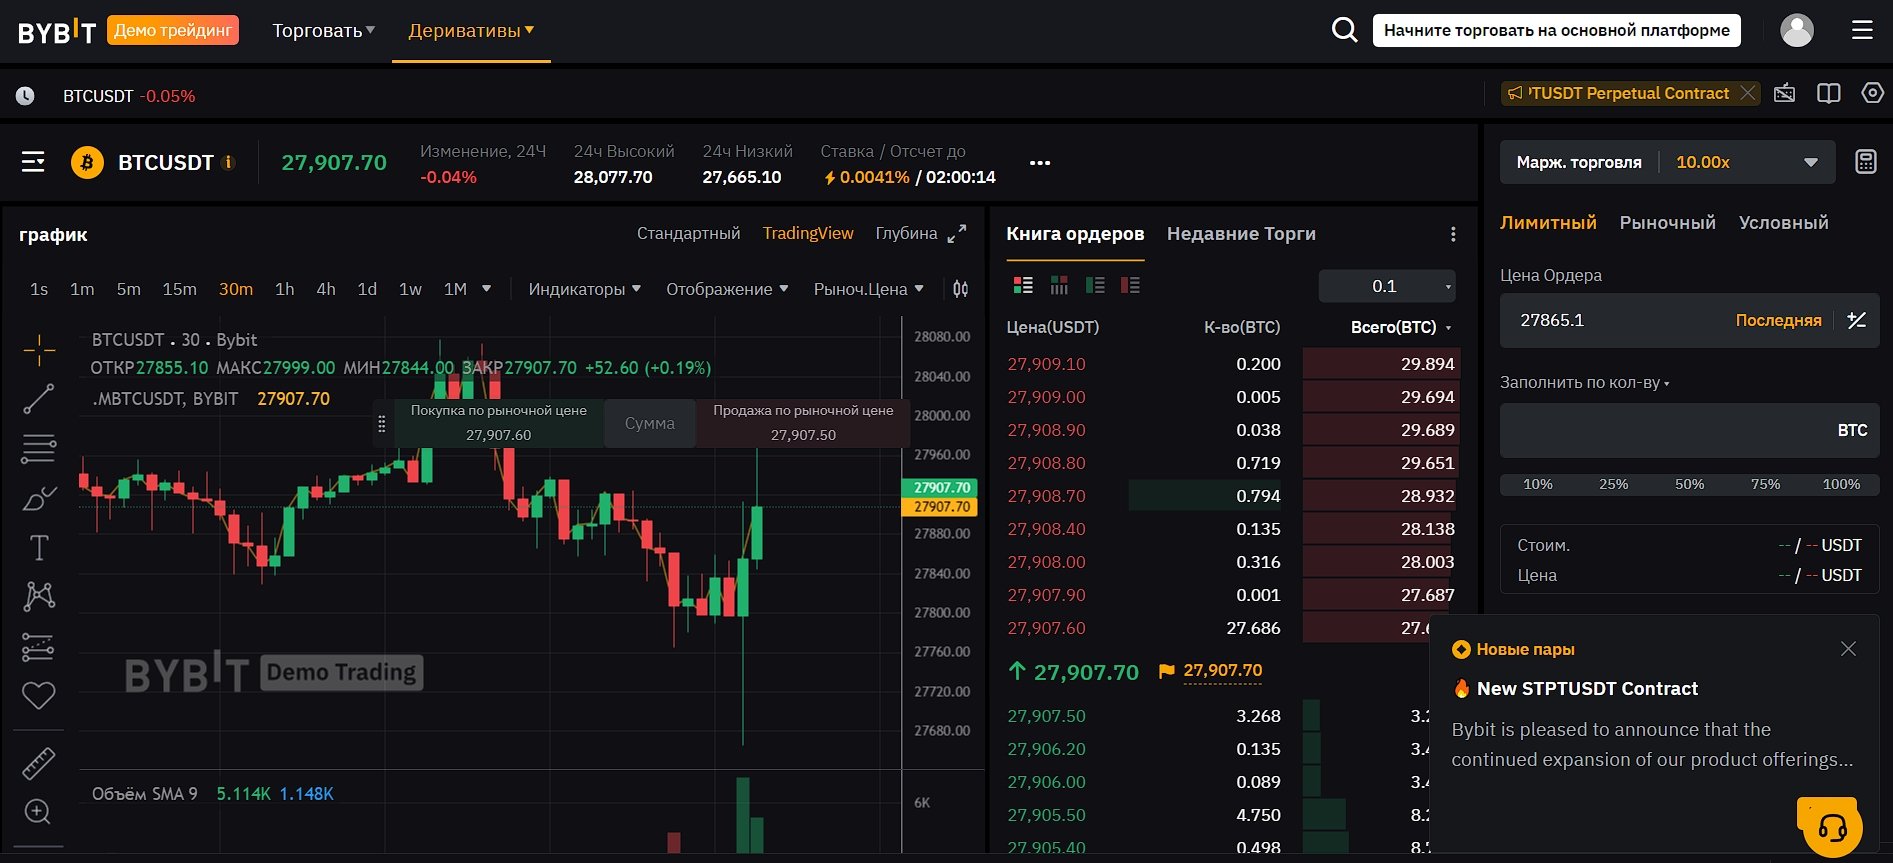Open the Всего(BTC) column dropdown

click(x=1401, y=327)
